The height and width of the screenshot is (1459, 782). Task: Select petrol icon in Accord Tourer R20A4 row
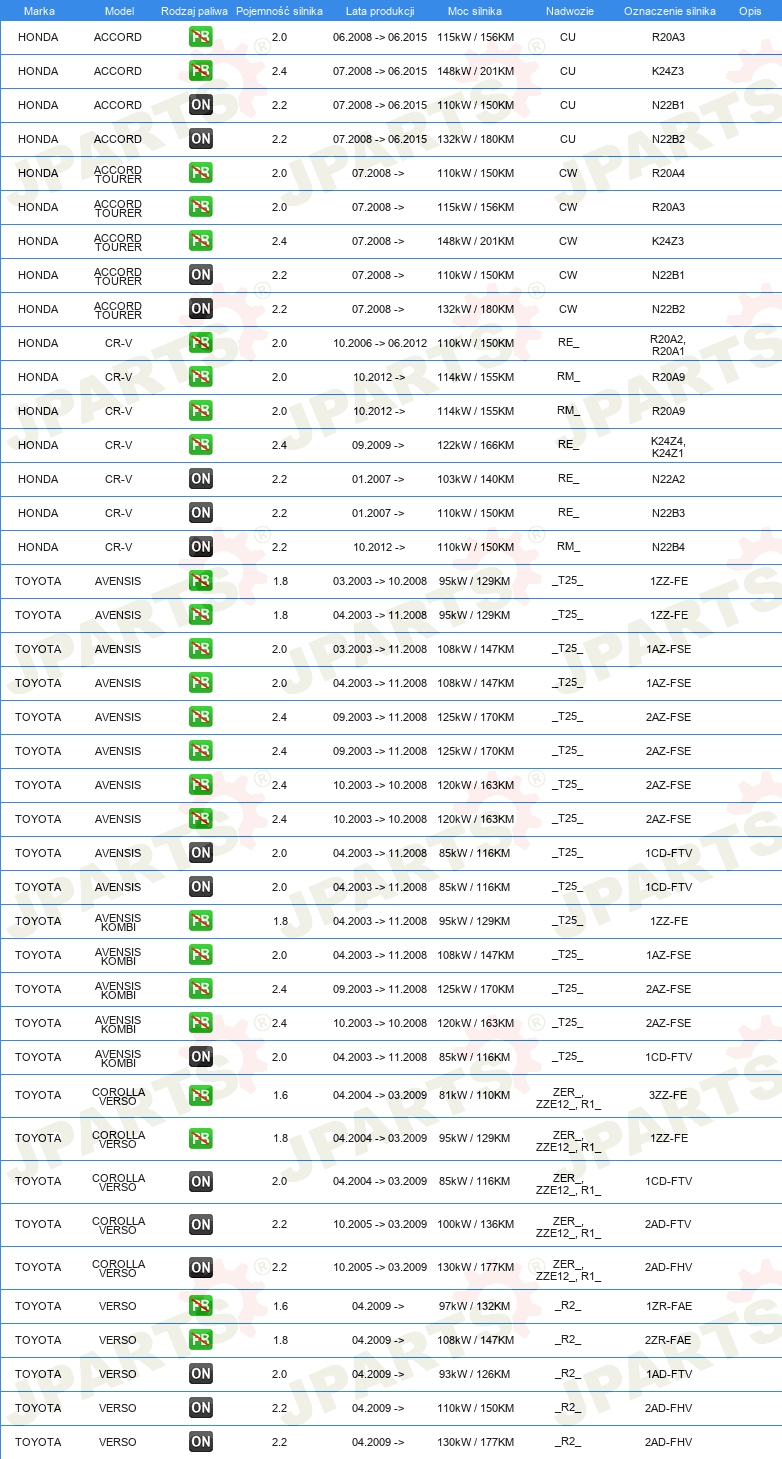tap(201, 173)
